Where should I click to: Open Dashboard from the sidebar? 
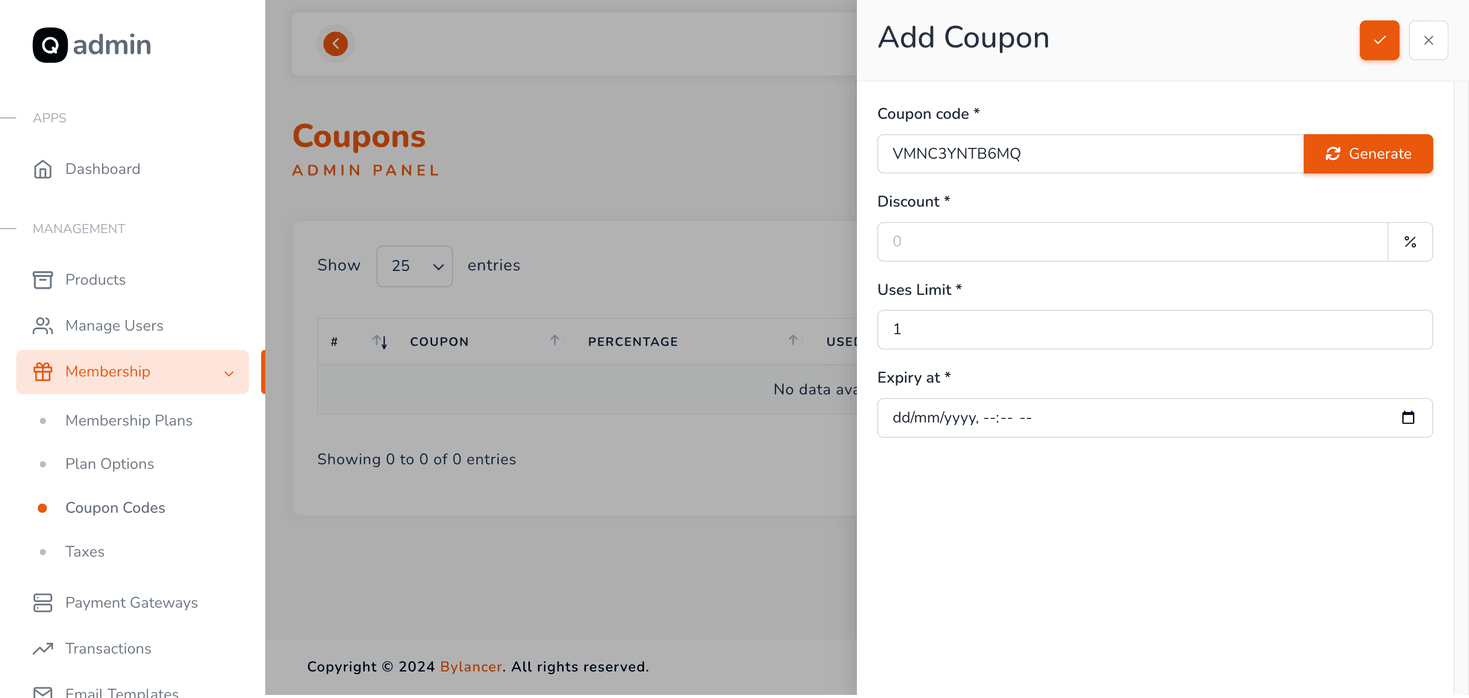tap(102, 169)
